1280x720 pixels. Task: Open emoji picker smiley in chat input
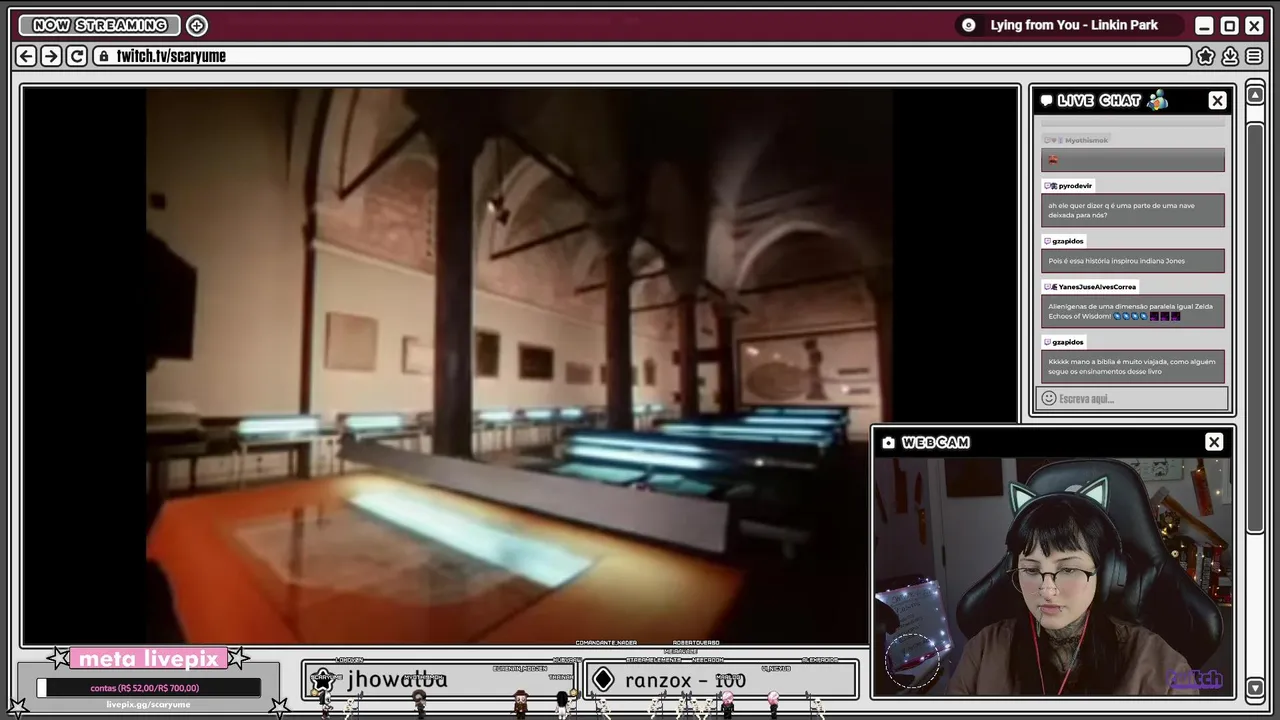click(x=1048, y=398)
